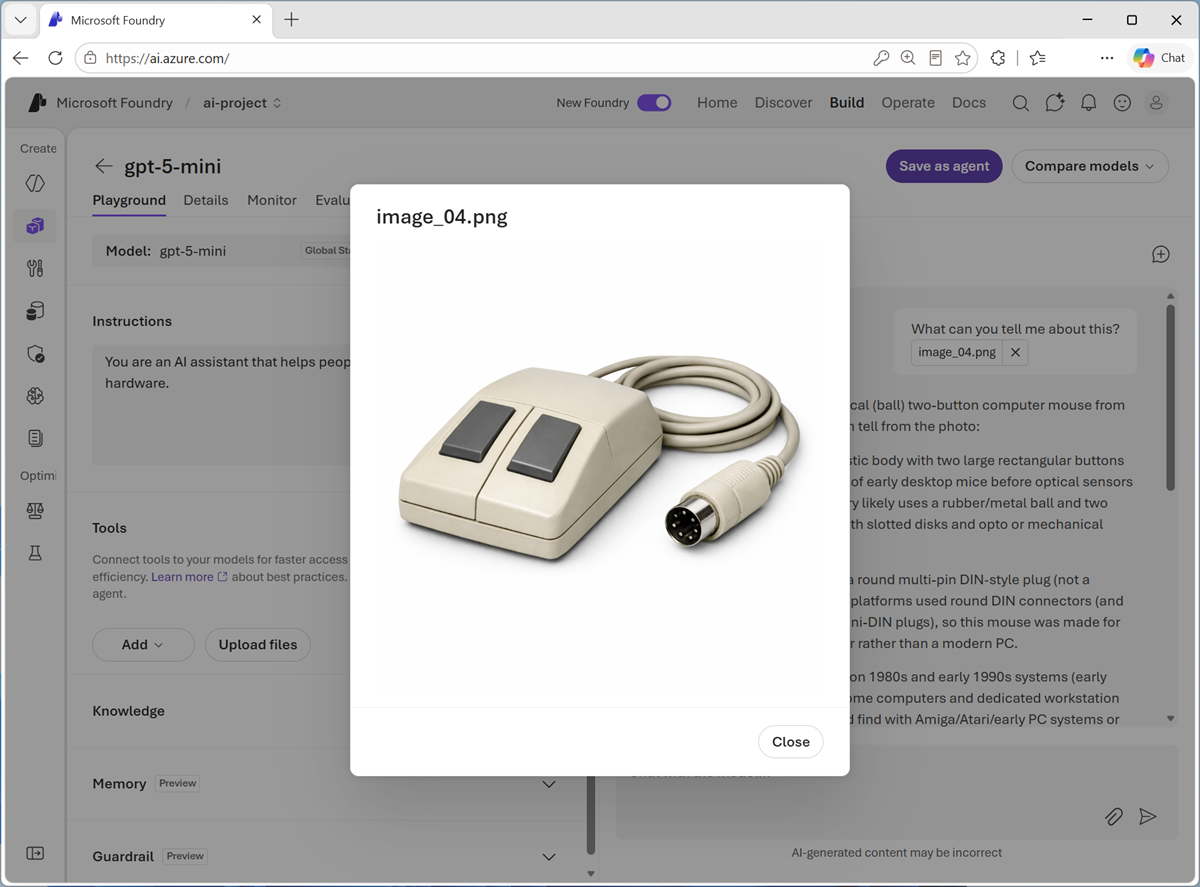Click the paperclip attach icon
1200x887 pixels.
click(1114, 817)
